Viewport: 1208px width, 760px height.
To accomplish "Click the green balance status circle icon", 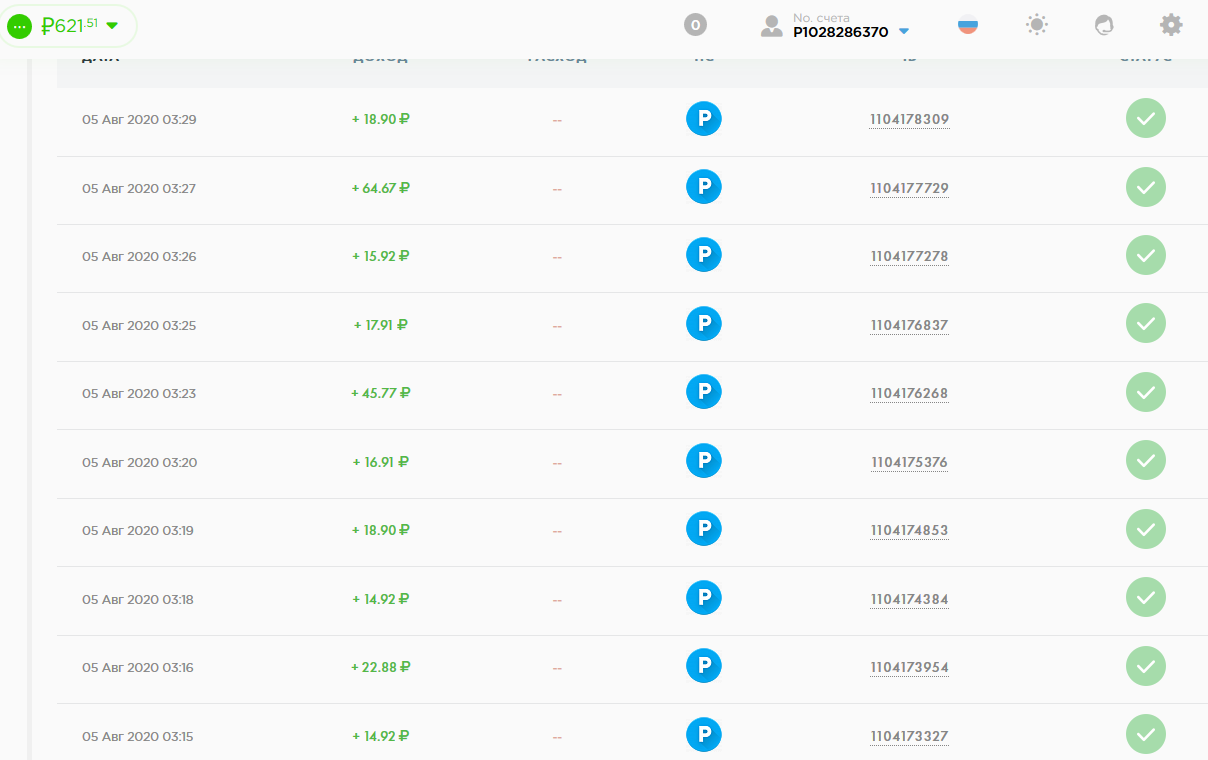I will [20, 26].
